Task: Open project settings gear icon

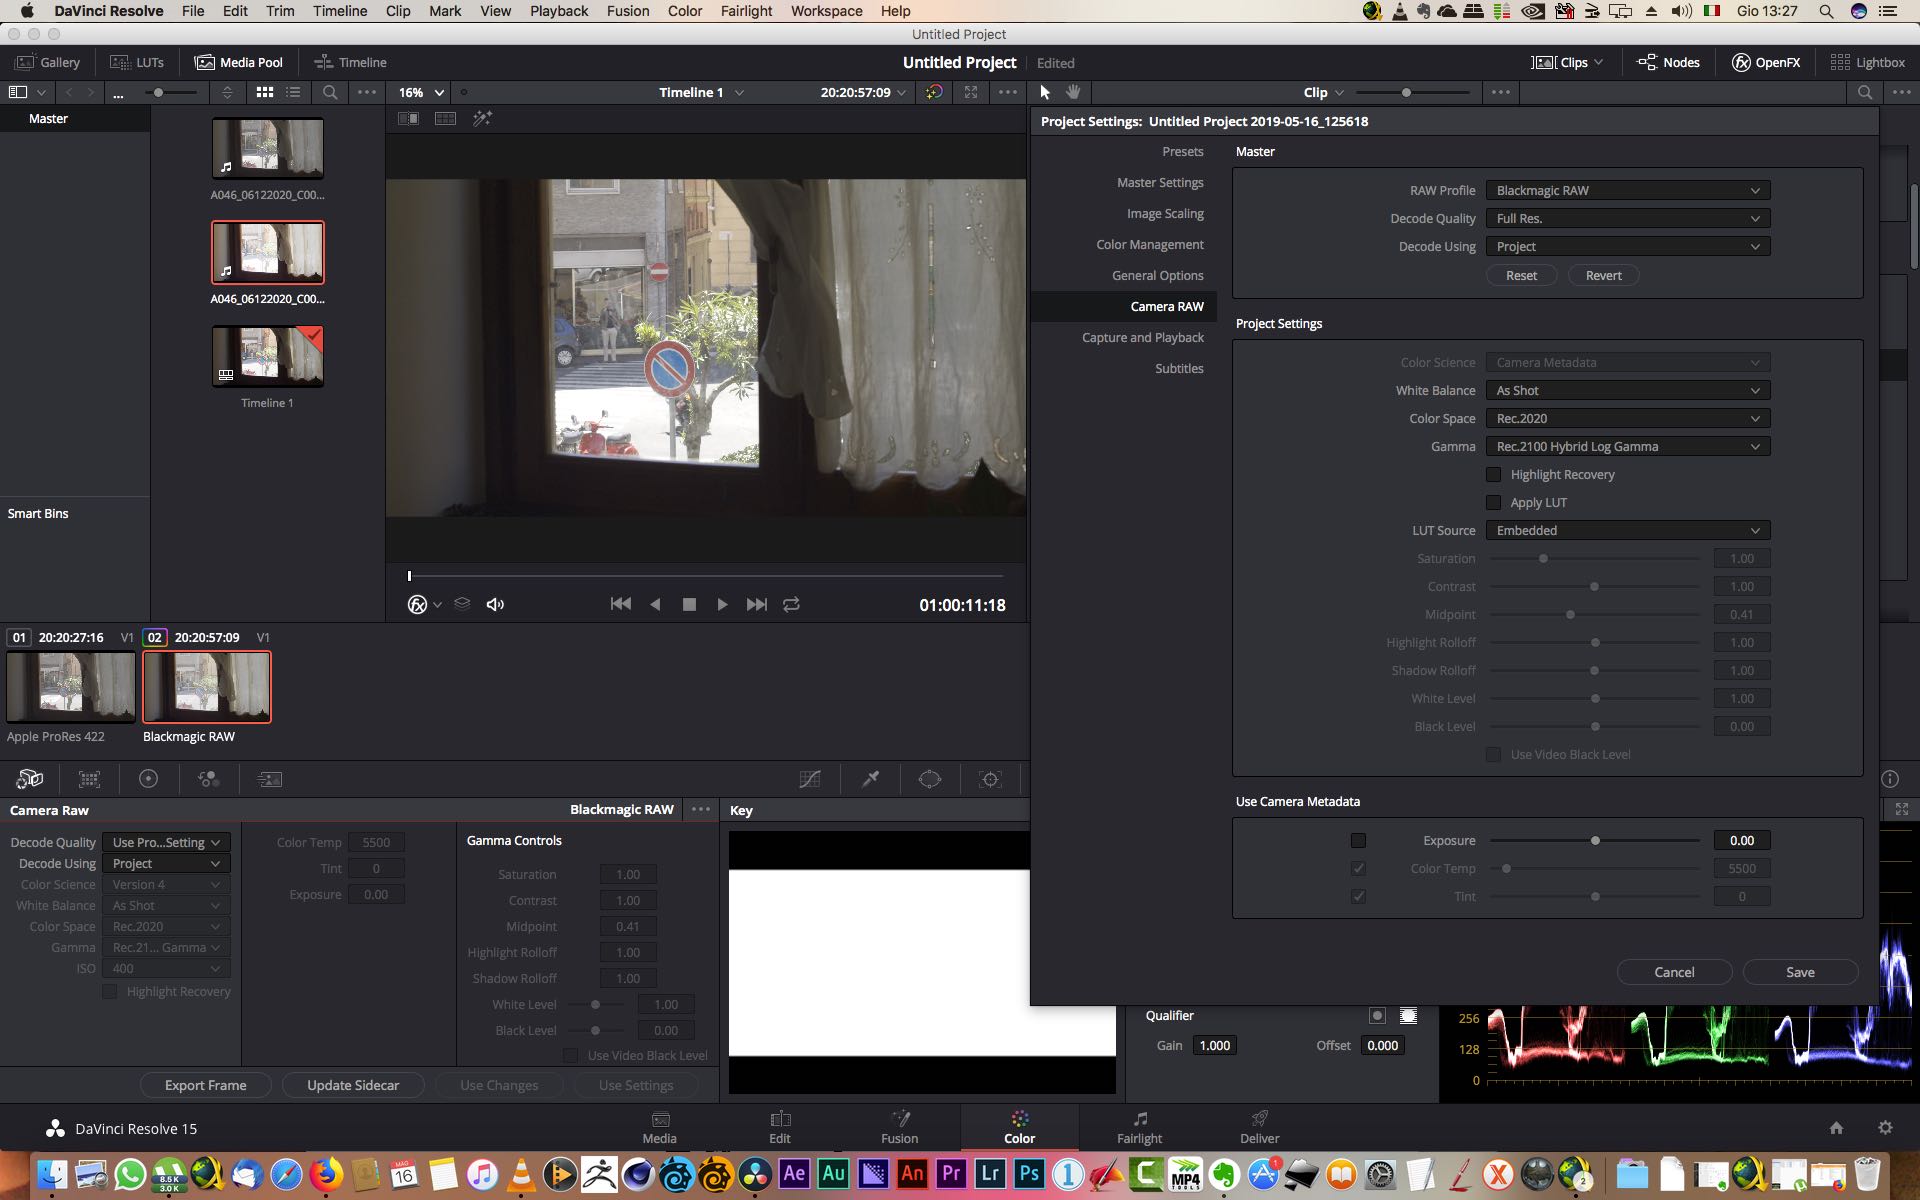Action: (1885, 1127)
